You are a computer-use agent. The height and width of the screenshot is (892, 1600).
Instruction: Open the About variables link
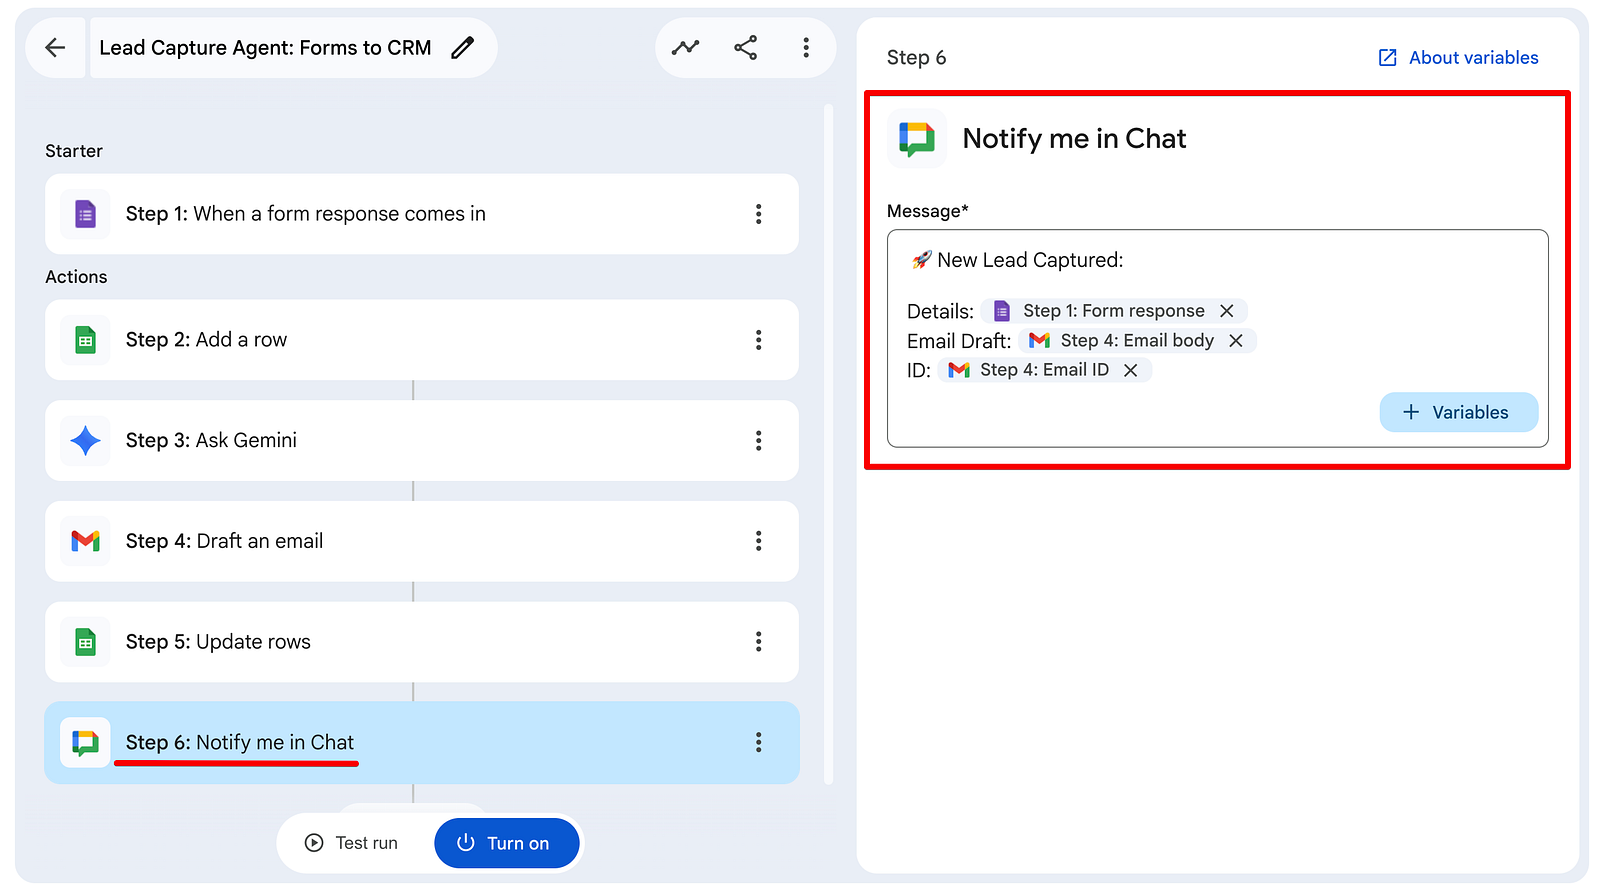pyautogui.click(x=1459, y=58)
